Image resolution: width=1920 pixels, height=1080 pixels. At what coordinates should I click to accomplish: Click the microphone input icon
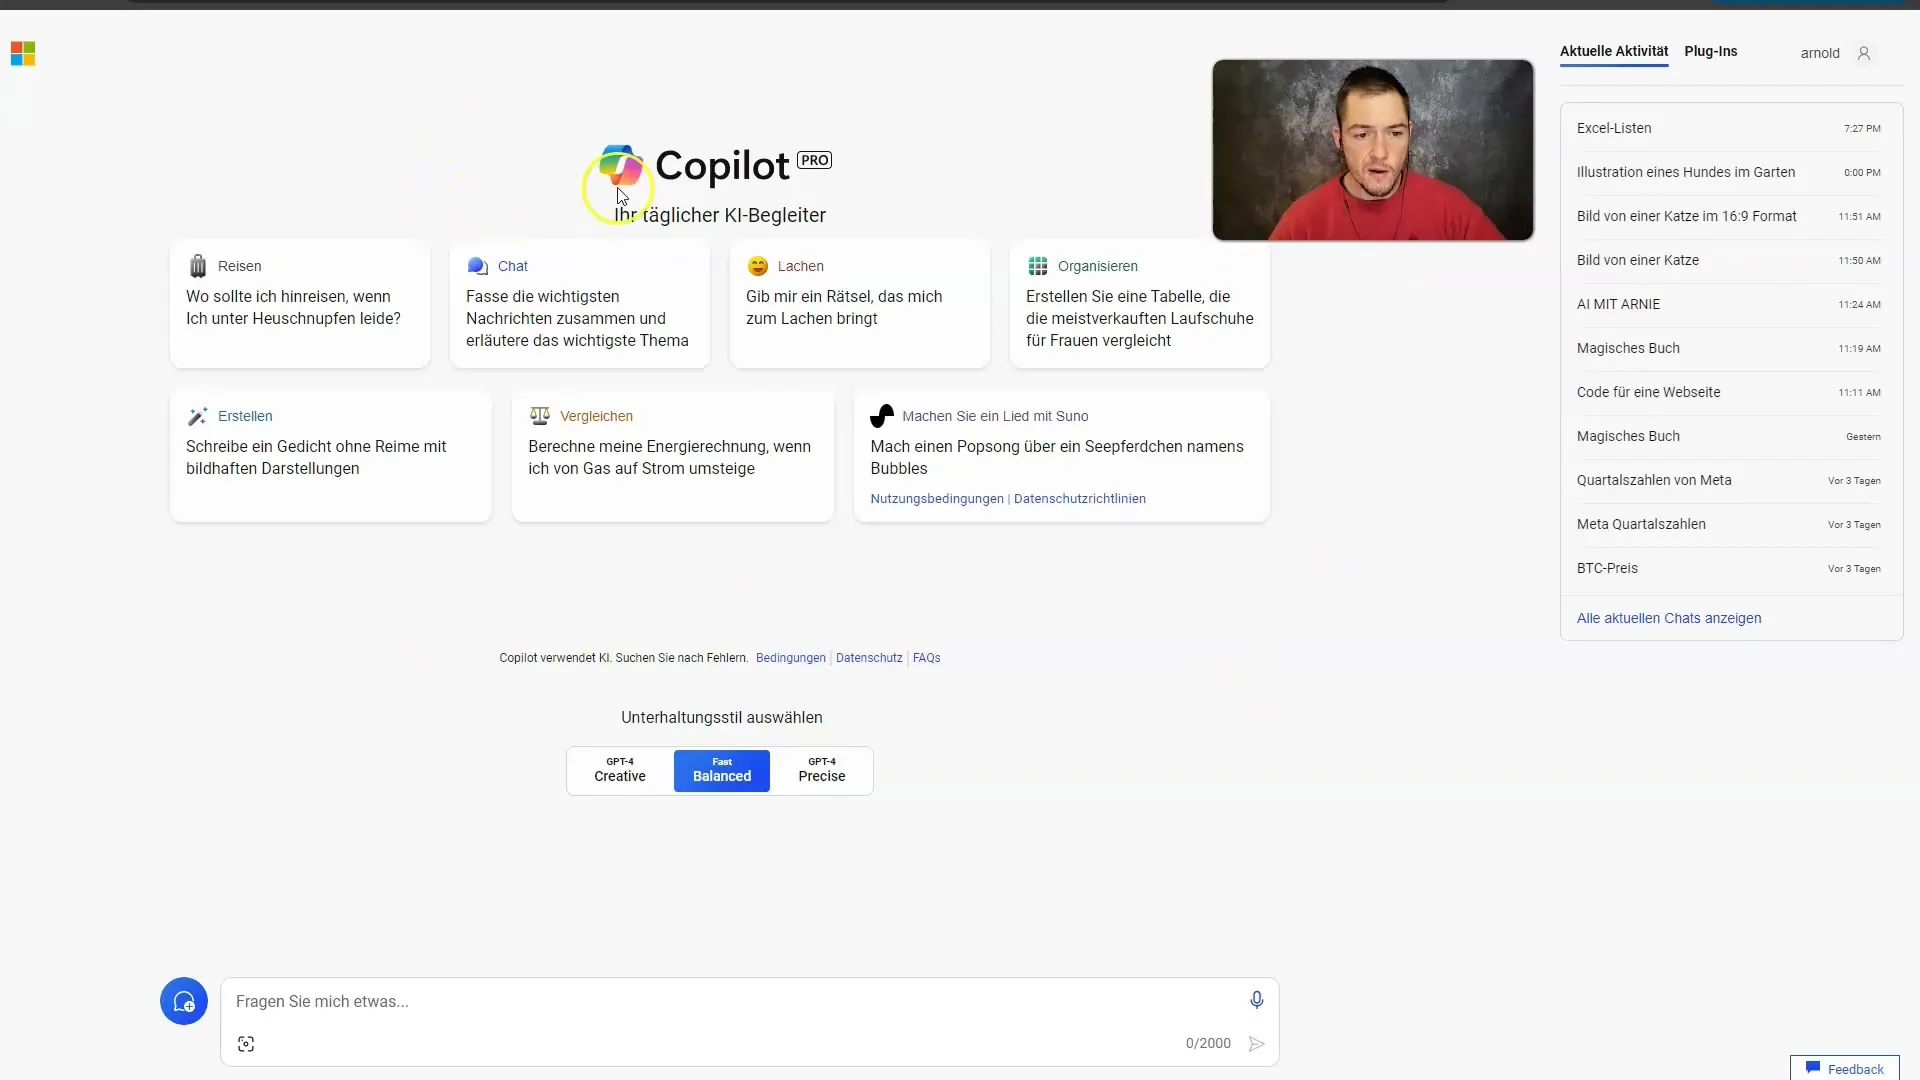pyautogui.click(x=1253, y=1000)
